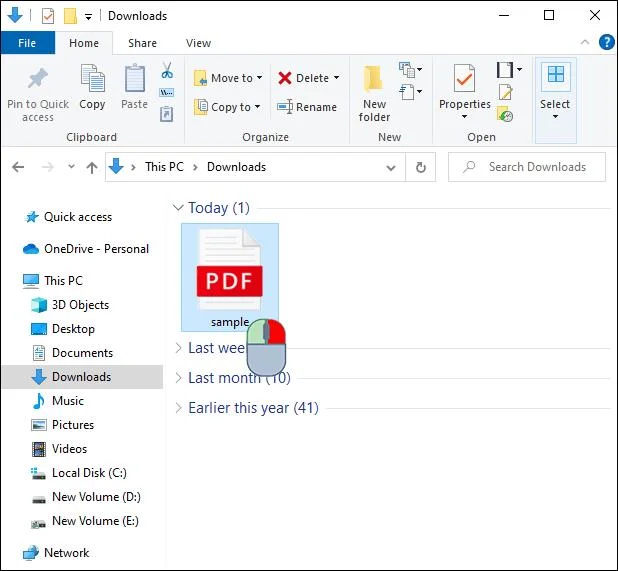
Task: Switch to the View ribbon tab
Action: (198, 43)
